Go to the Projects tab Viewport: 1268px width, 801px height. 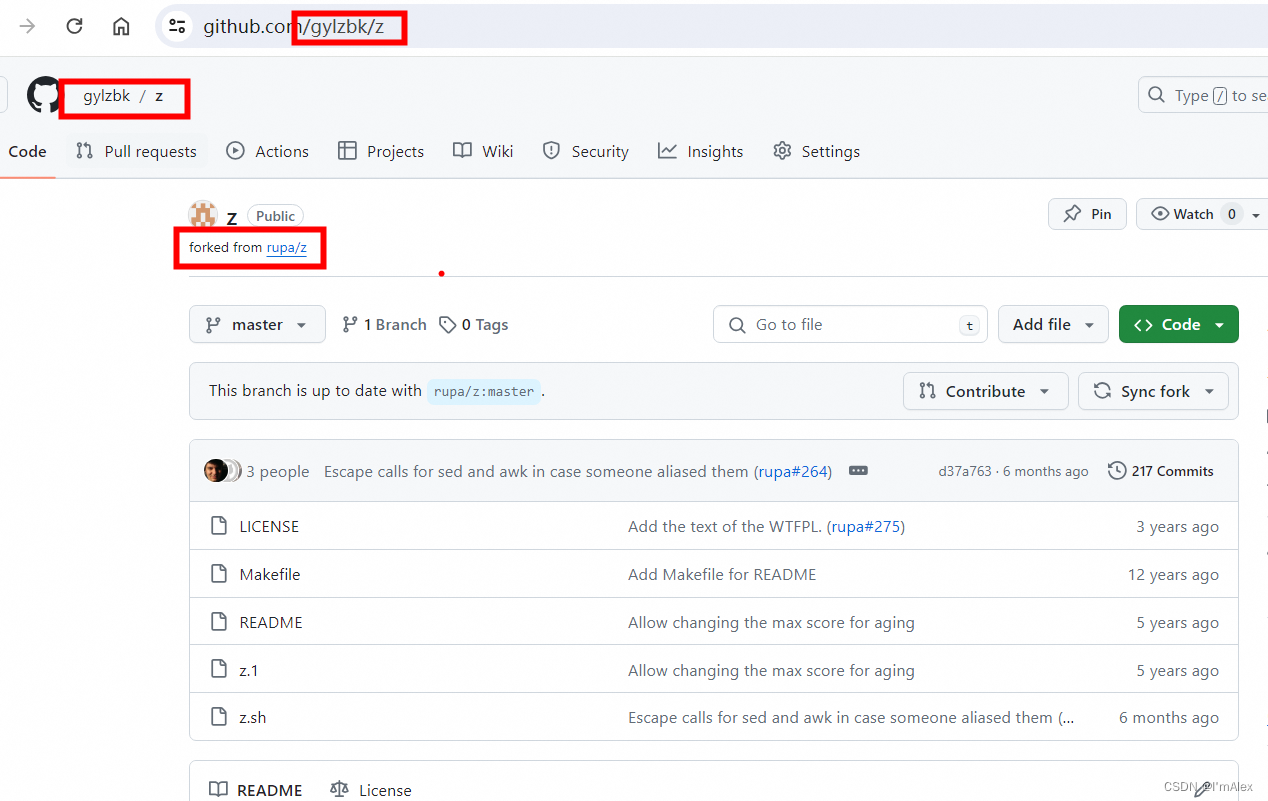click(x=381, y=151)
